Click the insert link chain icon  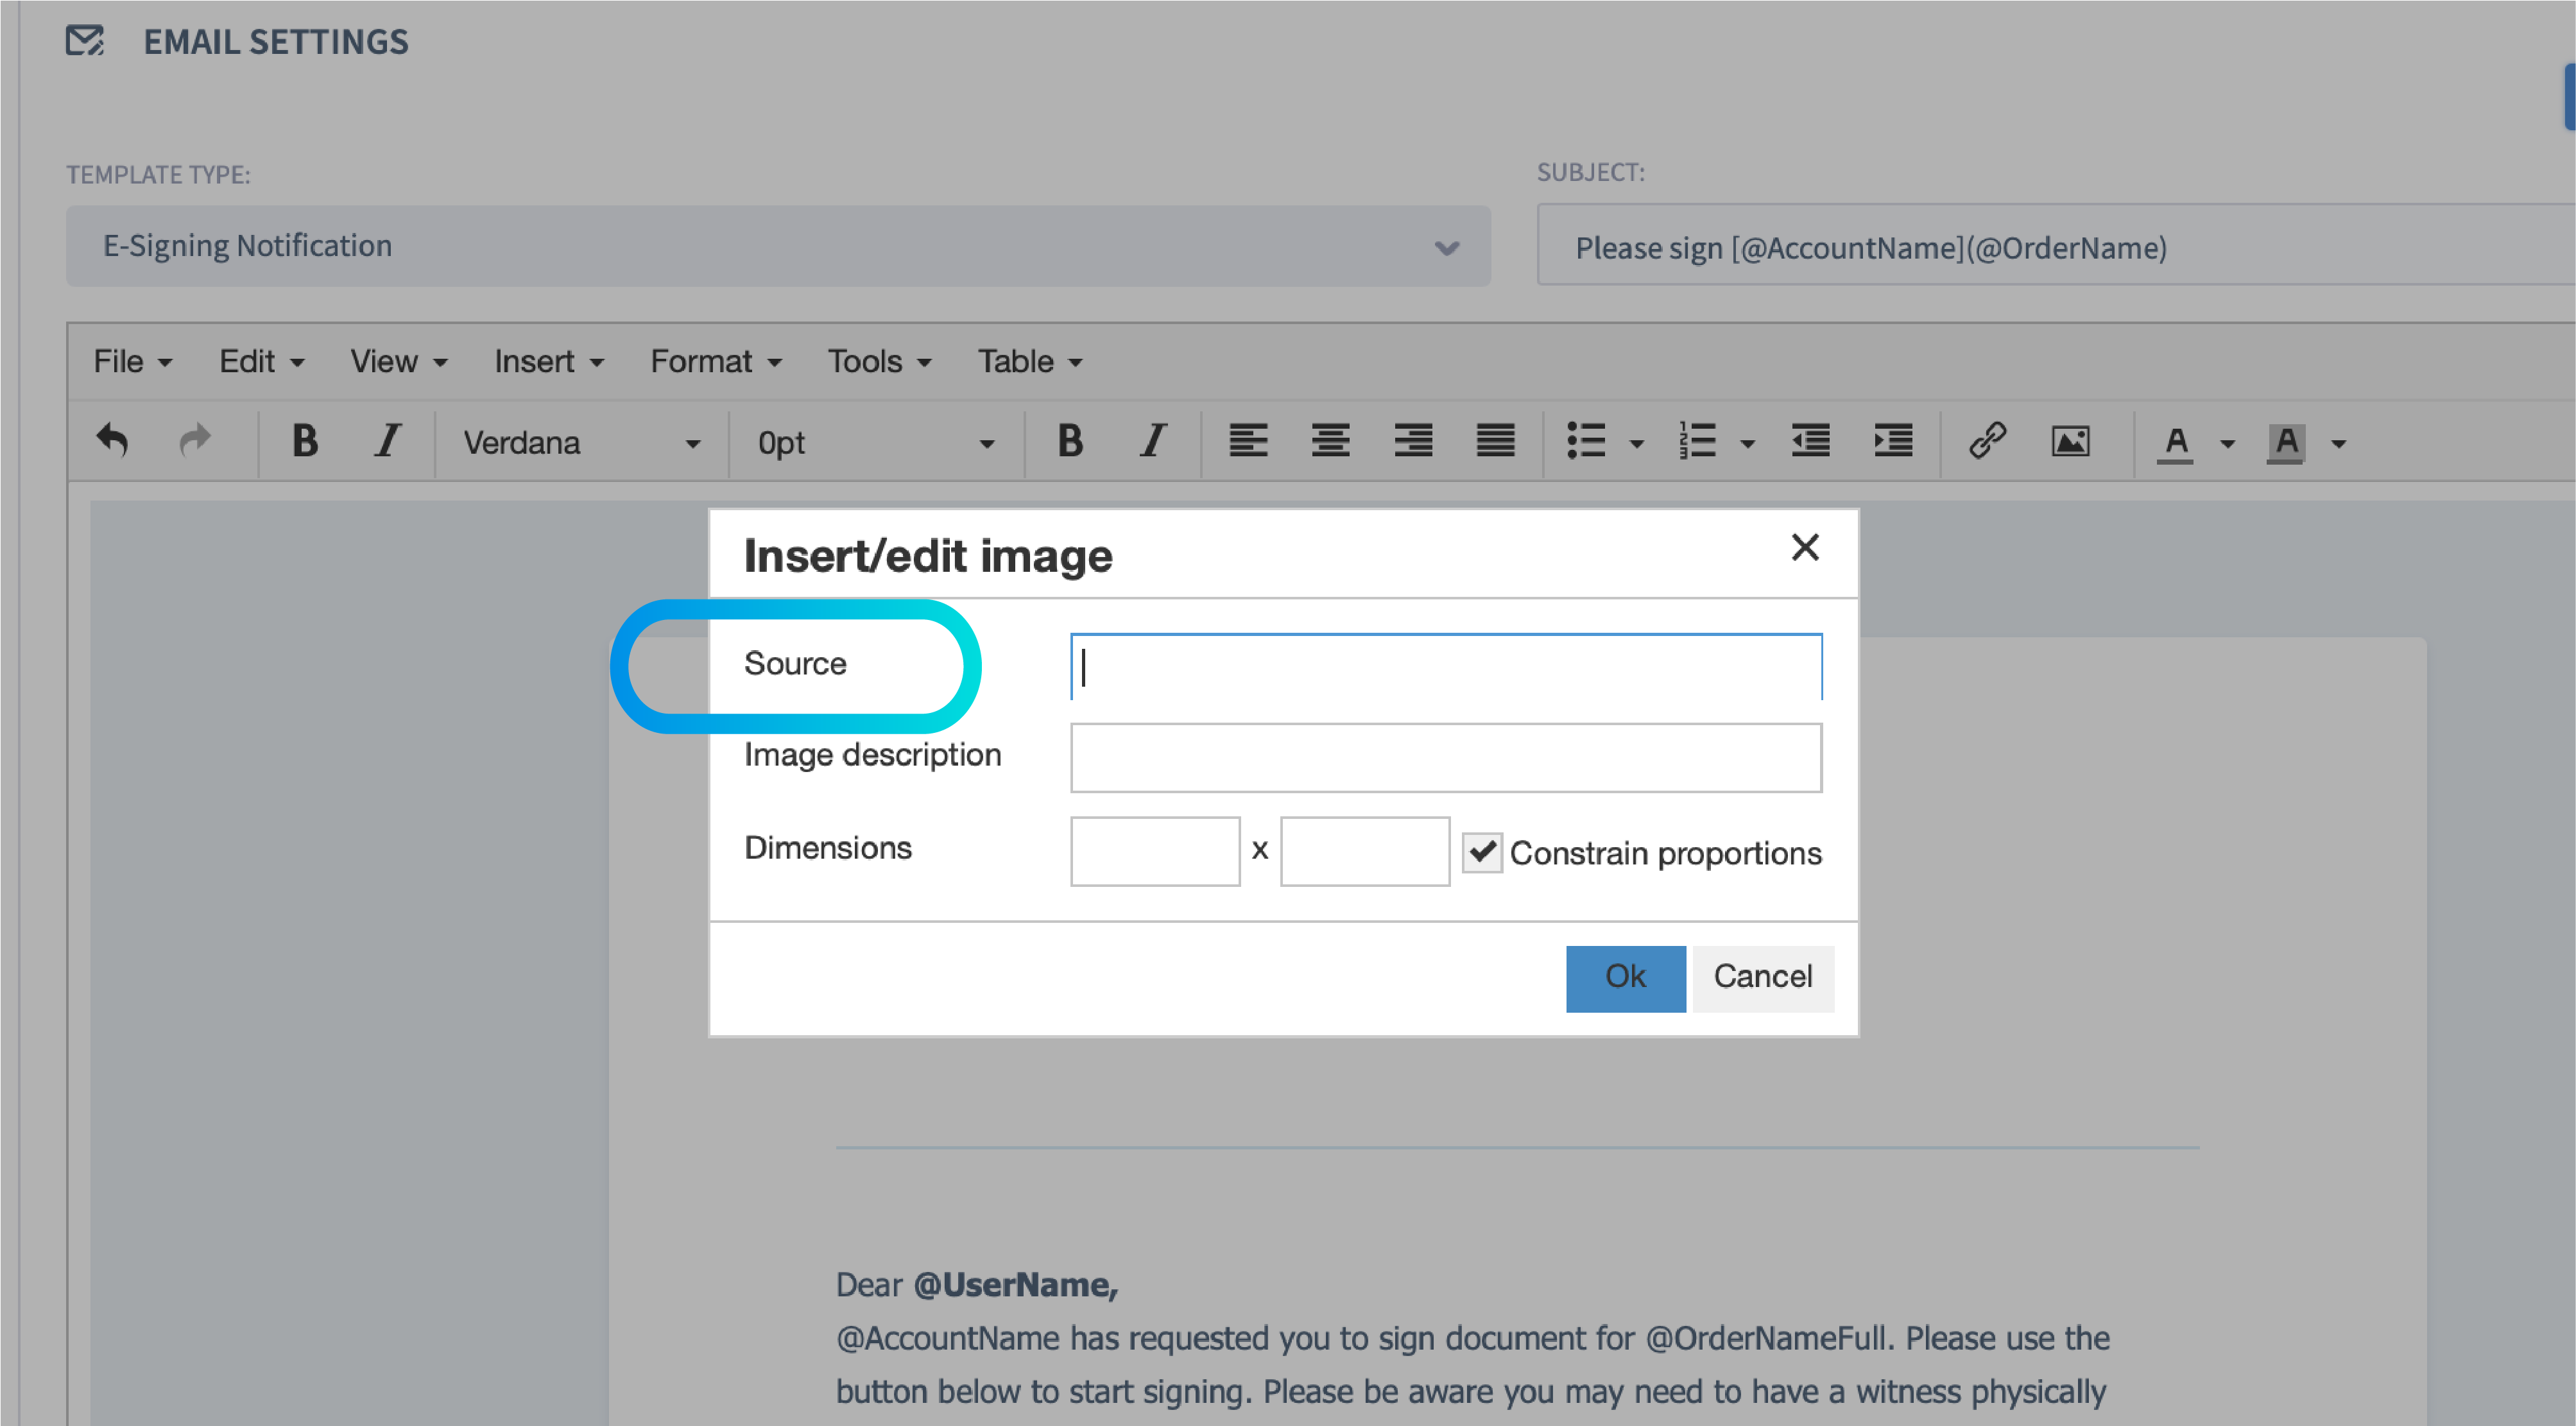(1987, 441)
